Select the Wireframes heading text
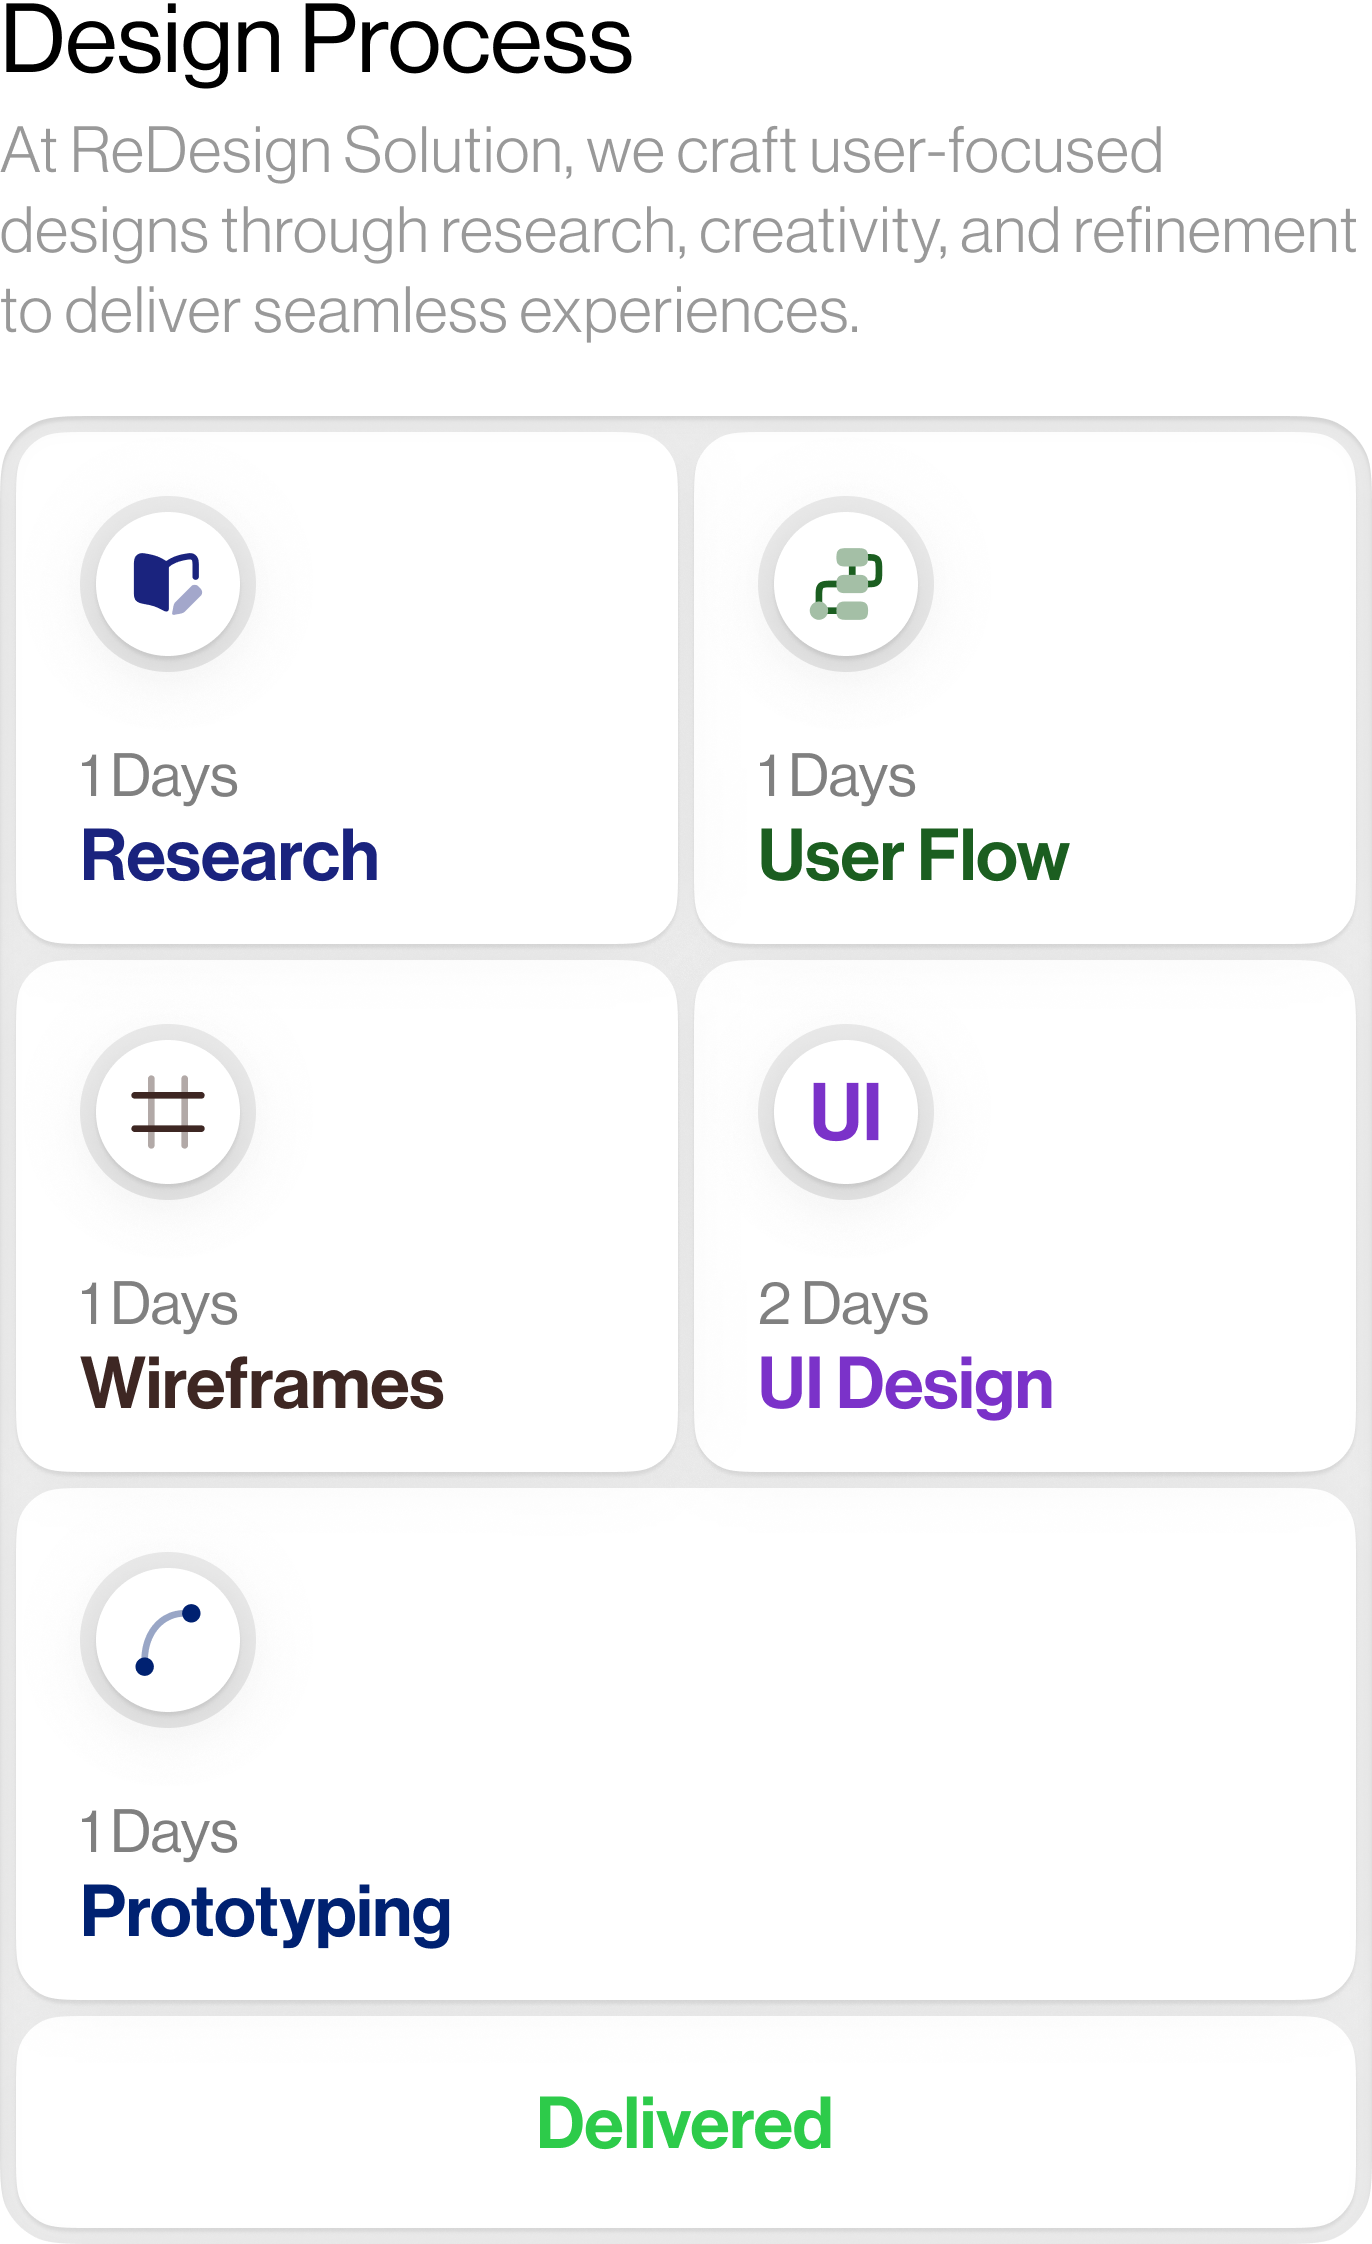Screen dimensions: 1372x2244 (x=262, y=1384)
